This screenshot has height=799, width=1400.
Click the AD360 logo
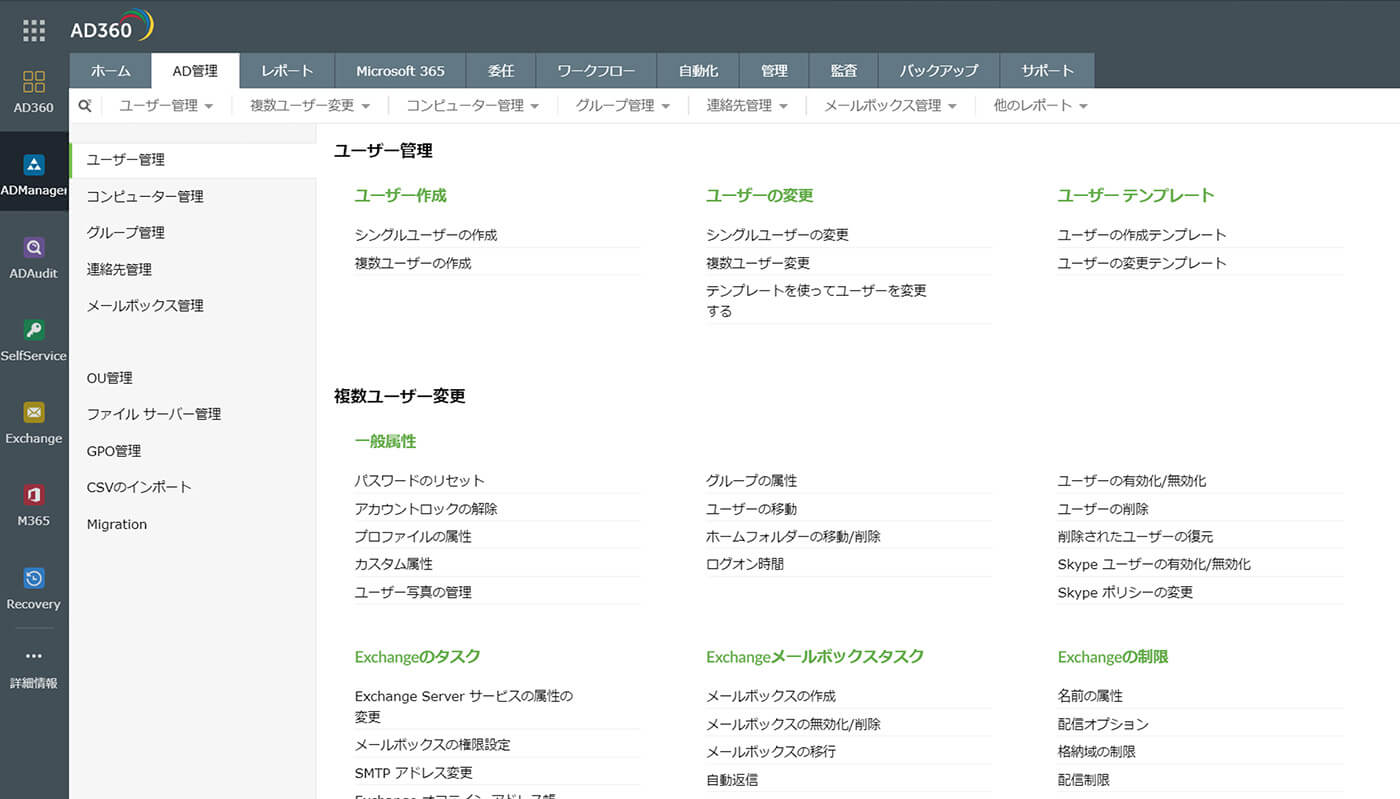[x=111, y=27]
